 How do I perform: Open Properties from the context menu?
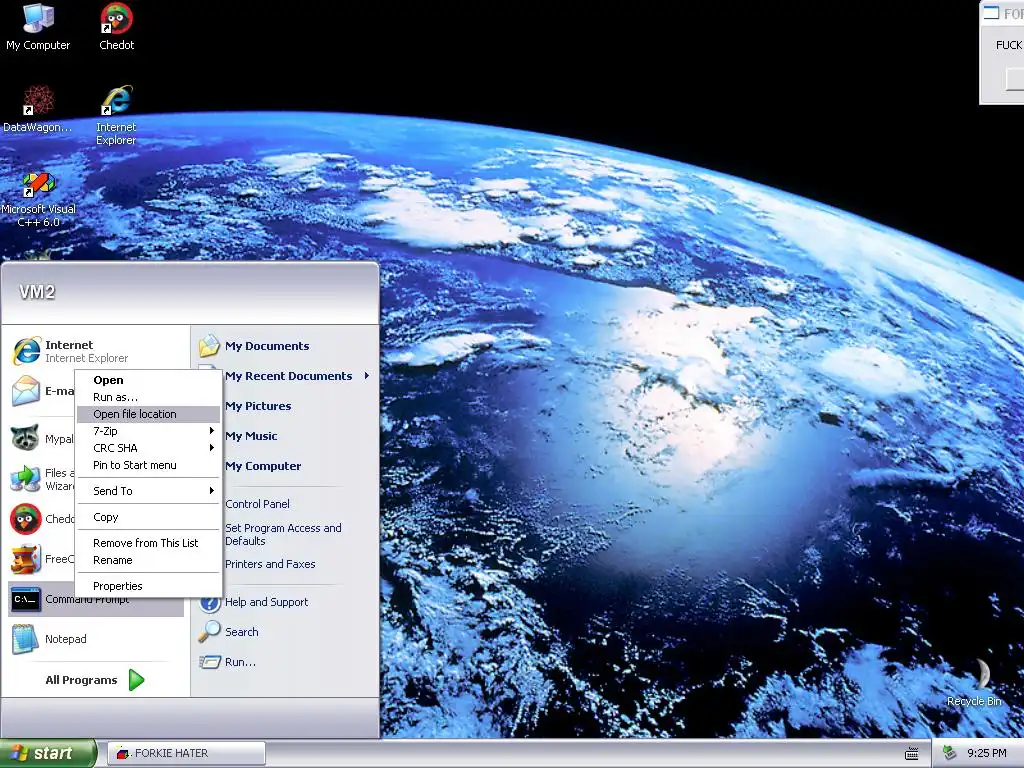148,586
